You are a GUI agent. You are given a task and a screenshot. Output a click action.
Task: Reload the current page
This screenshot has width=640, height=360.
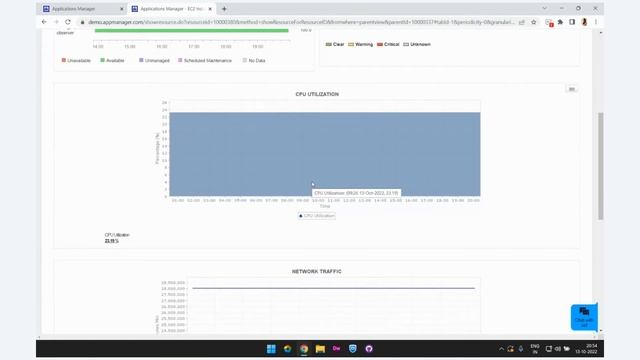(68, 22)
